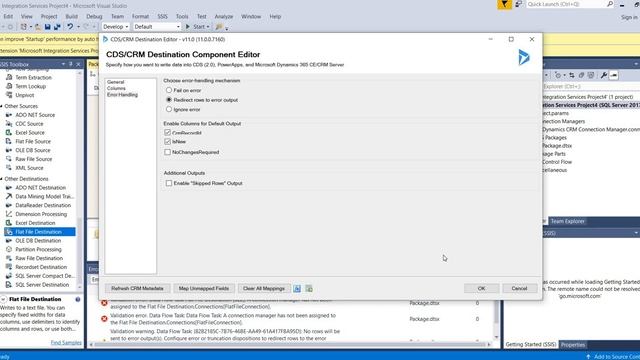Collapse Other Sources group
This screenshot has width=640, height=360.
pos(2,106)
